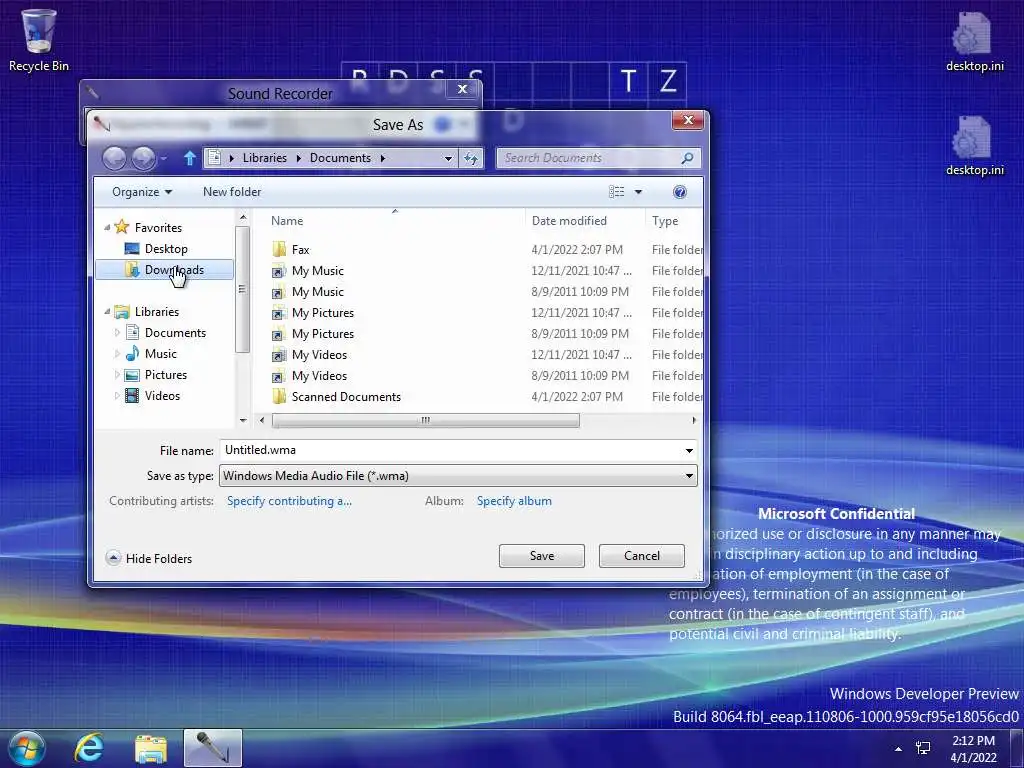1024x768 pixels.
Task: Select the Documents library in tree
Action: click(x=175, y=332)
